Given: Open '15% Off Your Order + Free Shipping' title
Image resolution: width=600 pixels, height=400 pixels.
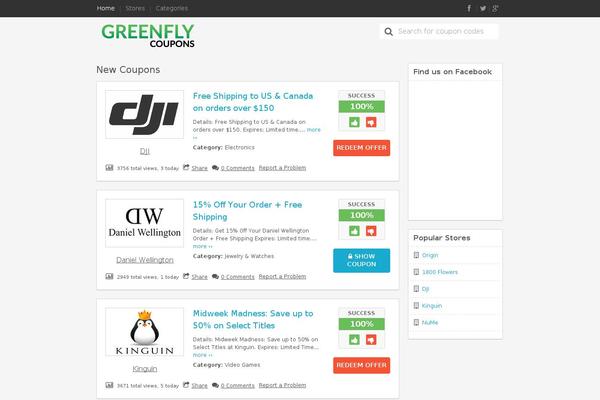Looking at the screenshot, I should [x=248, y=211].
